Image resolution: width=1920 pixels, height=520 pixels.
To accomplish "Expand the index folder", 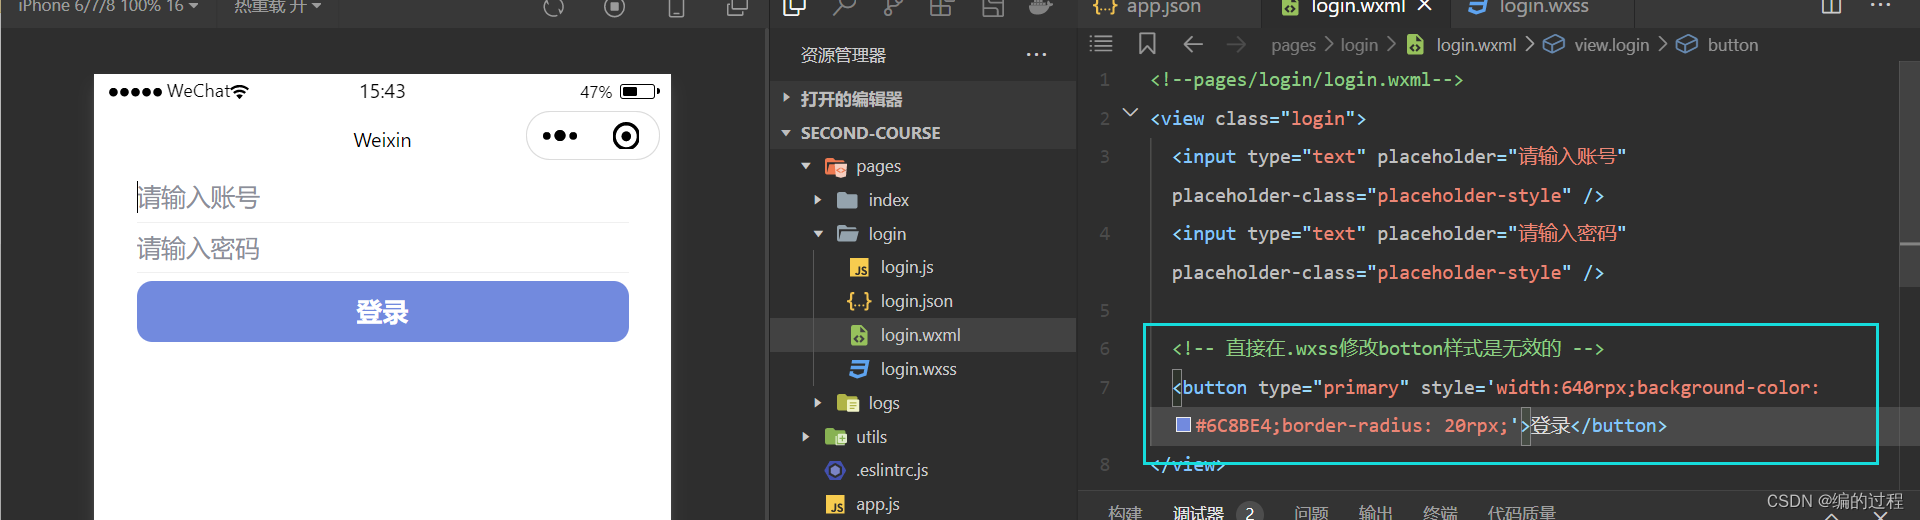I will click(818, 200).
